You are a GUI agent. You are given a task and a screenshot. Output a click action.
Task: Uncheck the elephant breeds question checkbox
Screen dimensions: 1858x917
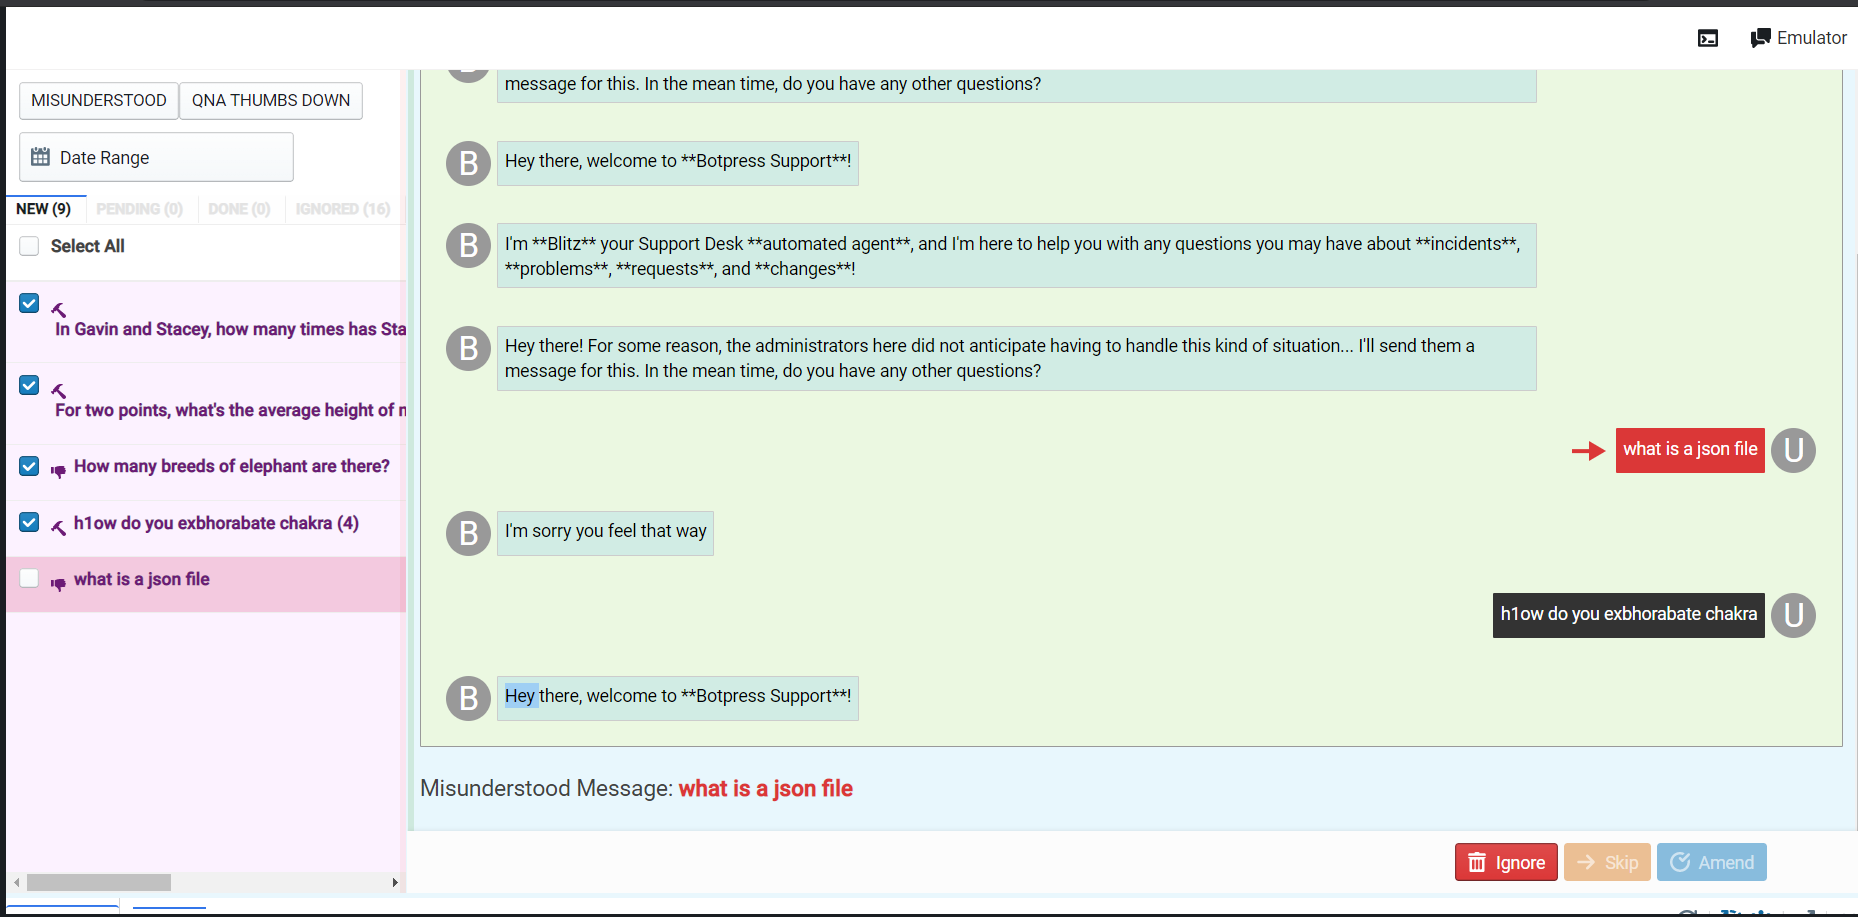pyautogui.click(x=29, y=467)
